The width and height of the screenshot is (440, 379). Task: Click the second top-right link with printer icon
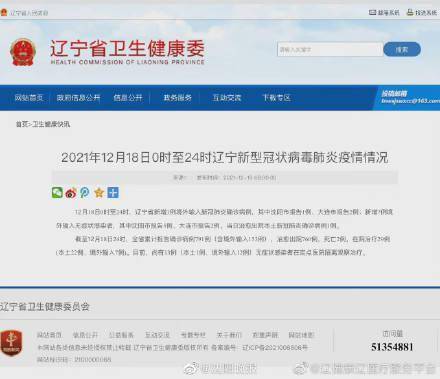tap(422, 13)
